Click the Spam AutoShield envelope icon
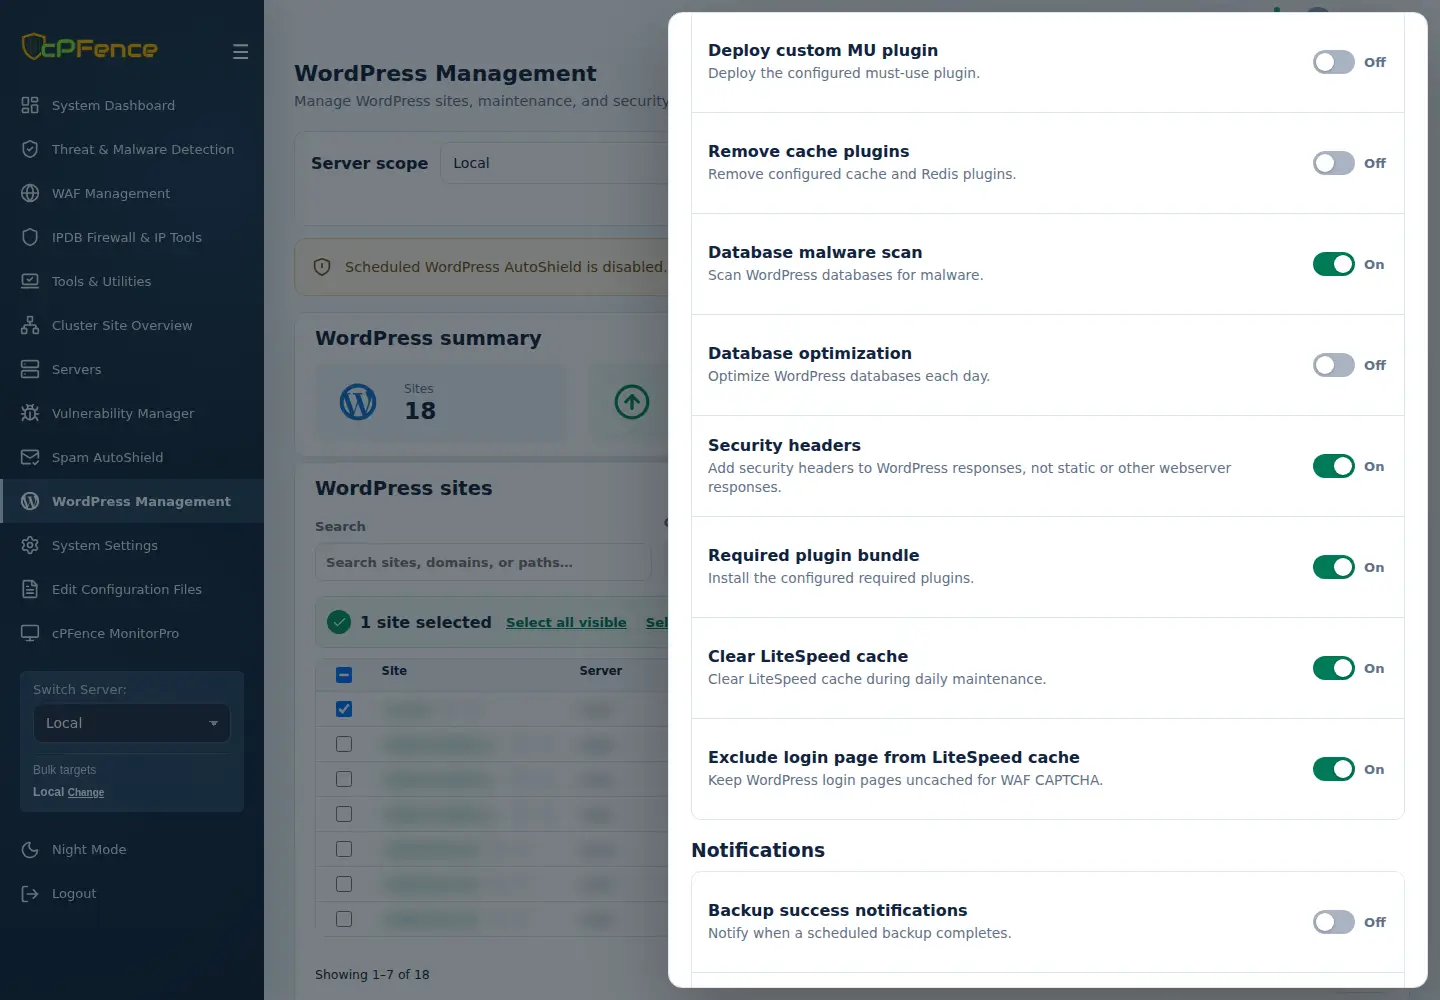The height and width of the screenshot is (1000, 1440). pos(30,457)
